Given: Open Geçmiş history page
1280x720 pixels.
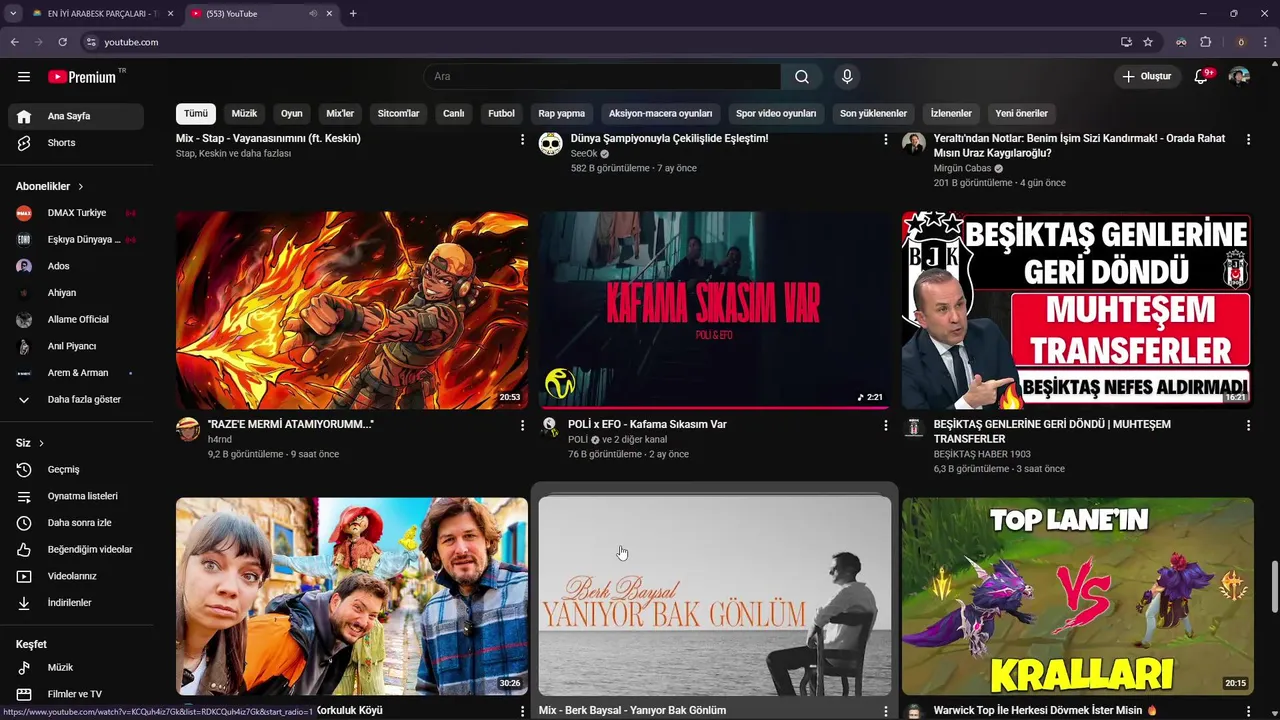Looking at the screenshot, I should click(76, 470).
